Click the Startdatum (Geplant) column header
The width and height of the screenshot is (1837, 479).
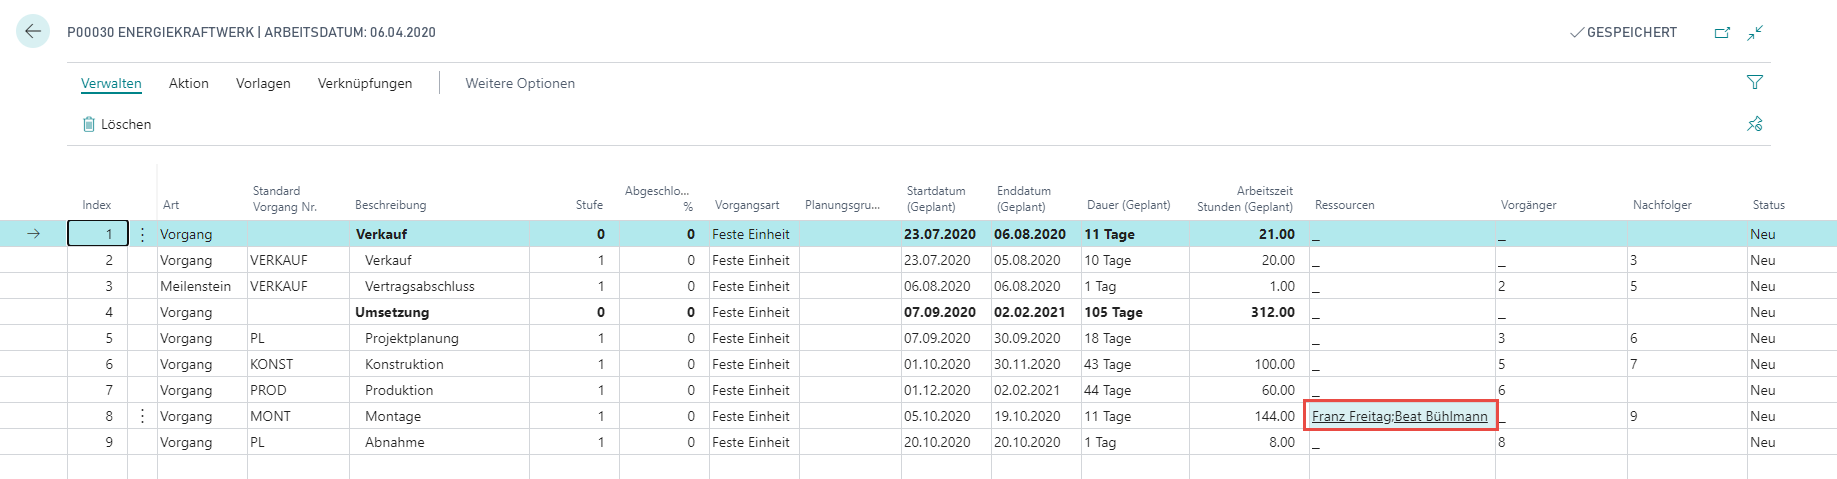pos(936,198)
